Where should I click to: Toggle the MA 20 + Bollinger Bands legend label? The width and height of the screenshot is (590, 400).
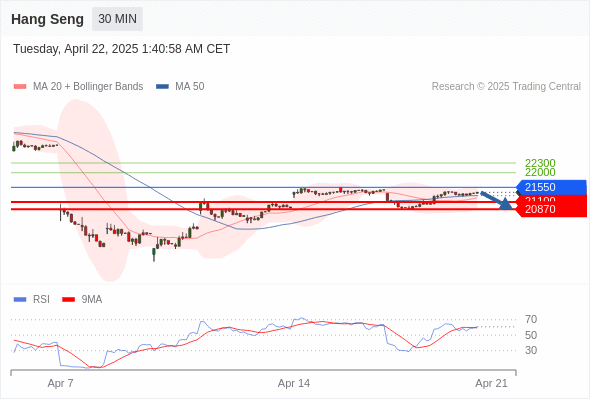[88, 87]
